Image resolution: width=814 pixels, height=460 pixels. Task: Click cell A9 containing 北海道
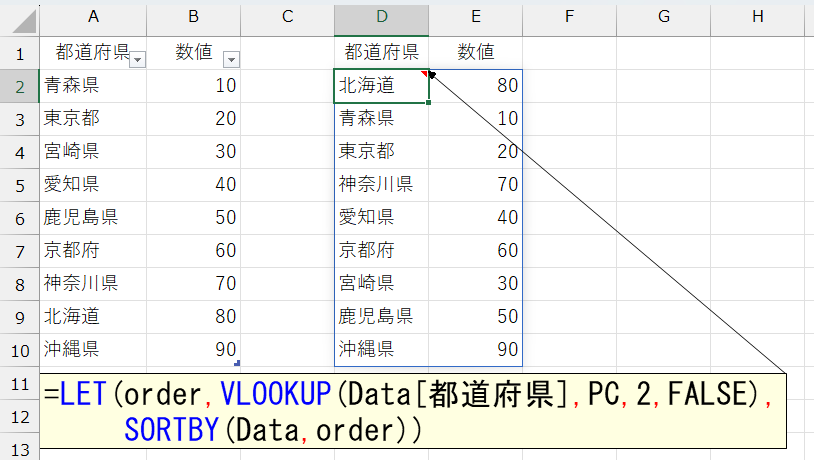(93, 317)
